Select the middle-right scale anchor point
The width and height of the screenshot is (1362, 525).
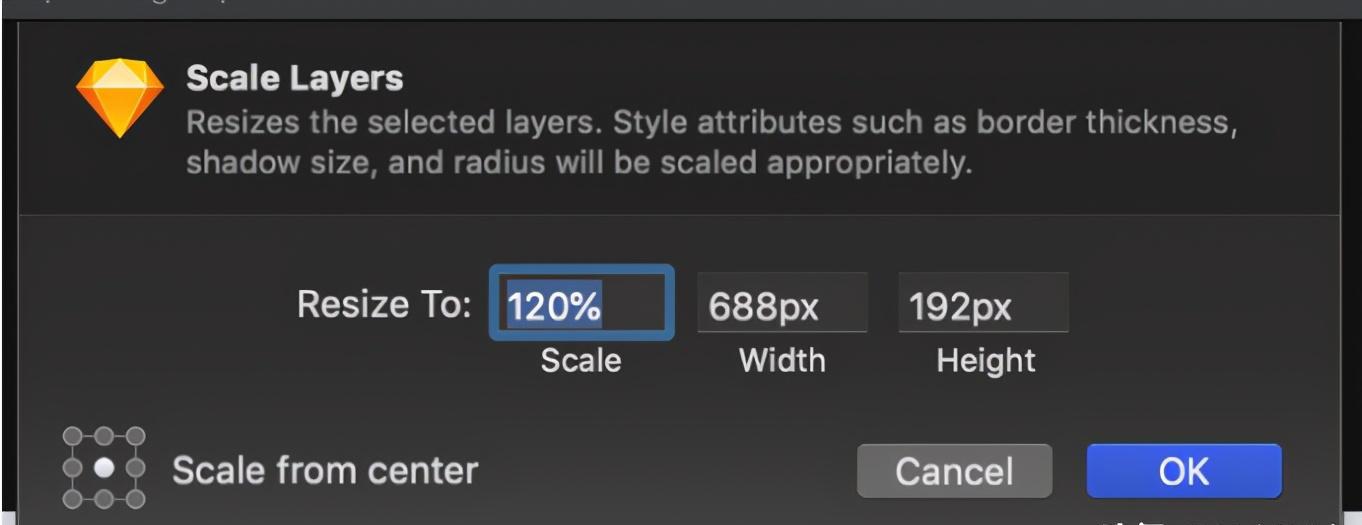tap(135, 467)
